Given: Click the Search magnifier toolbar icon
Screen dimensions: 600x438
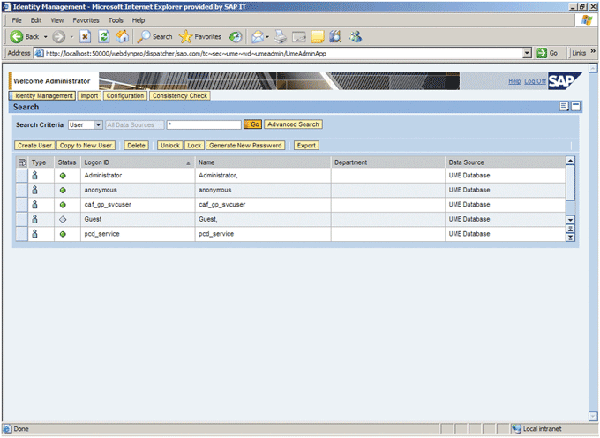Looking at the screenshot, I should click(144, 36).
